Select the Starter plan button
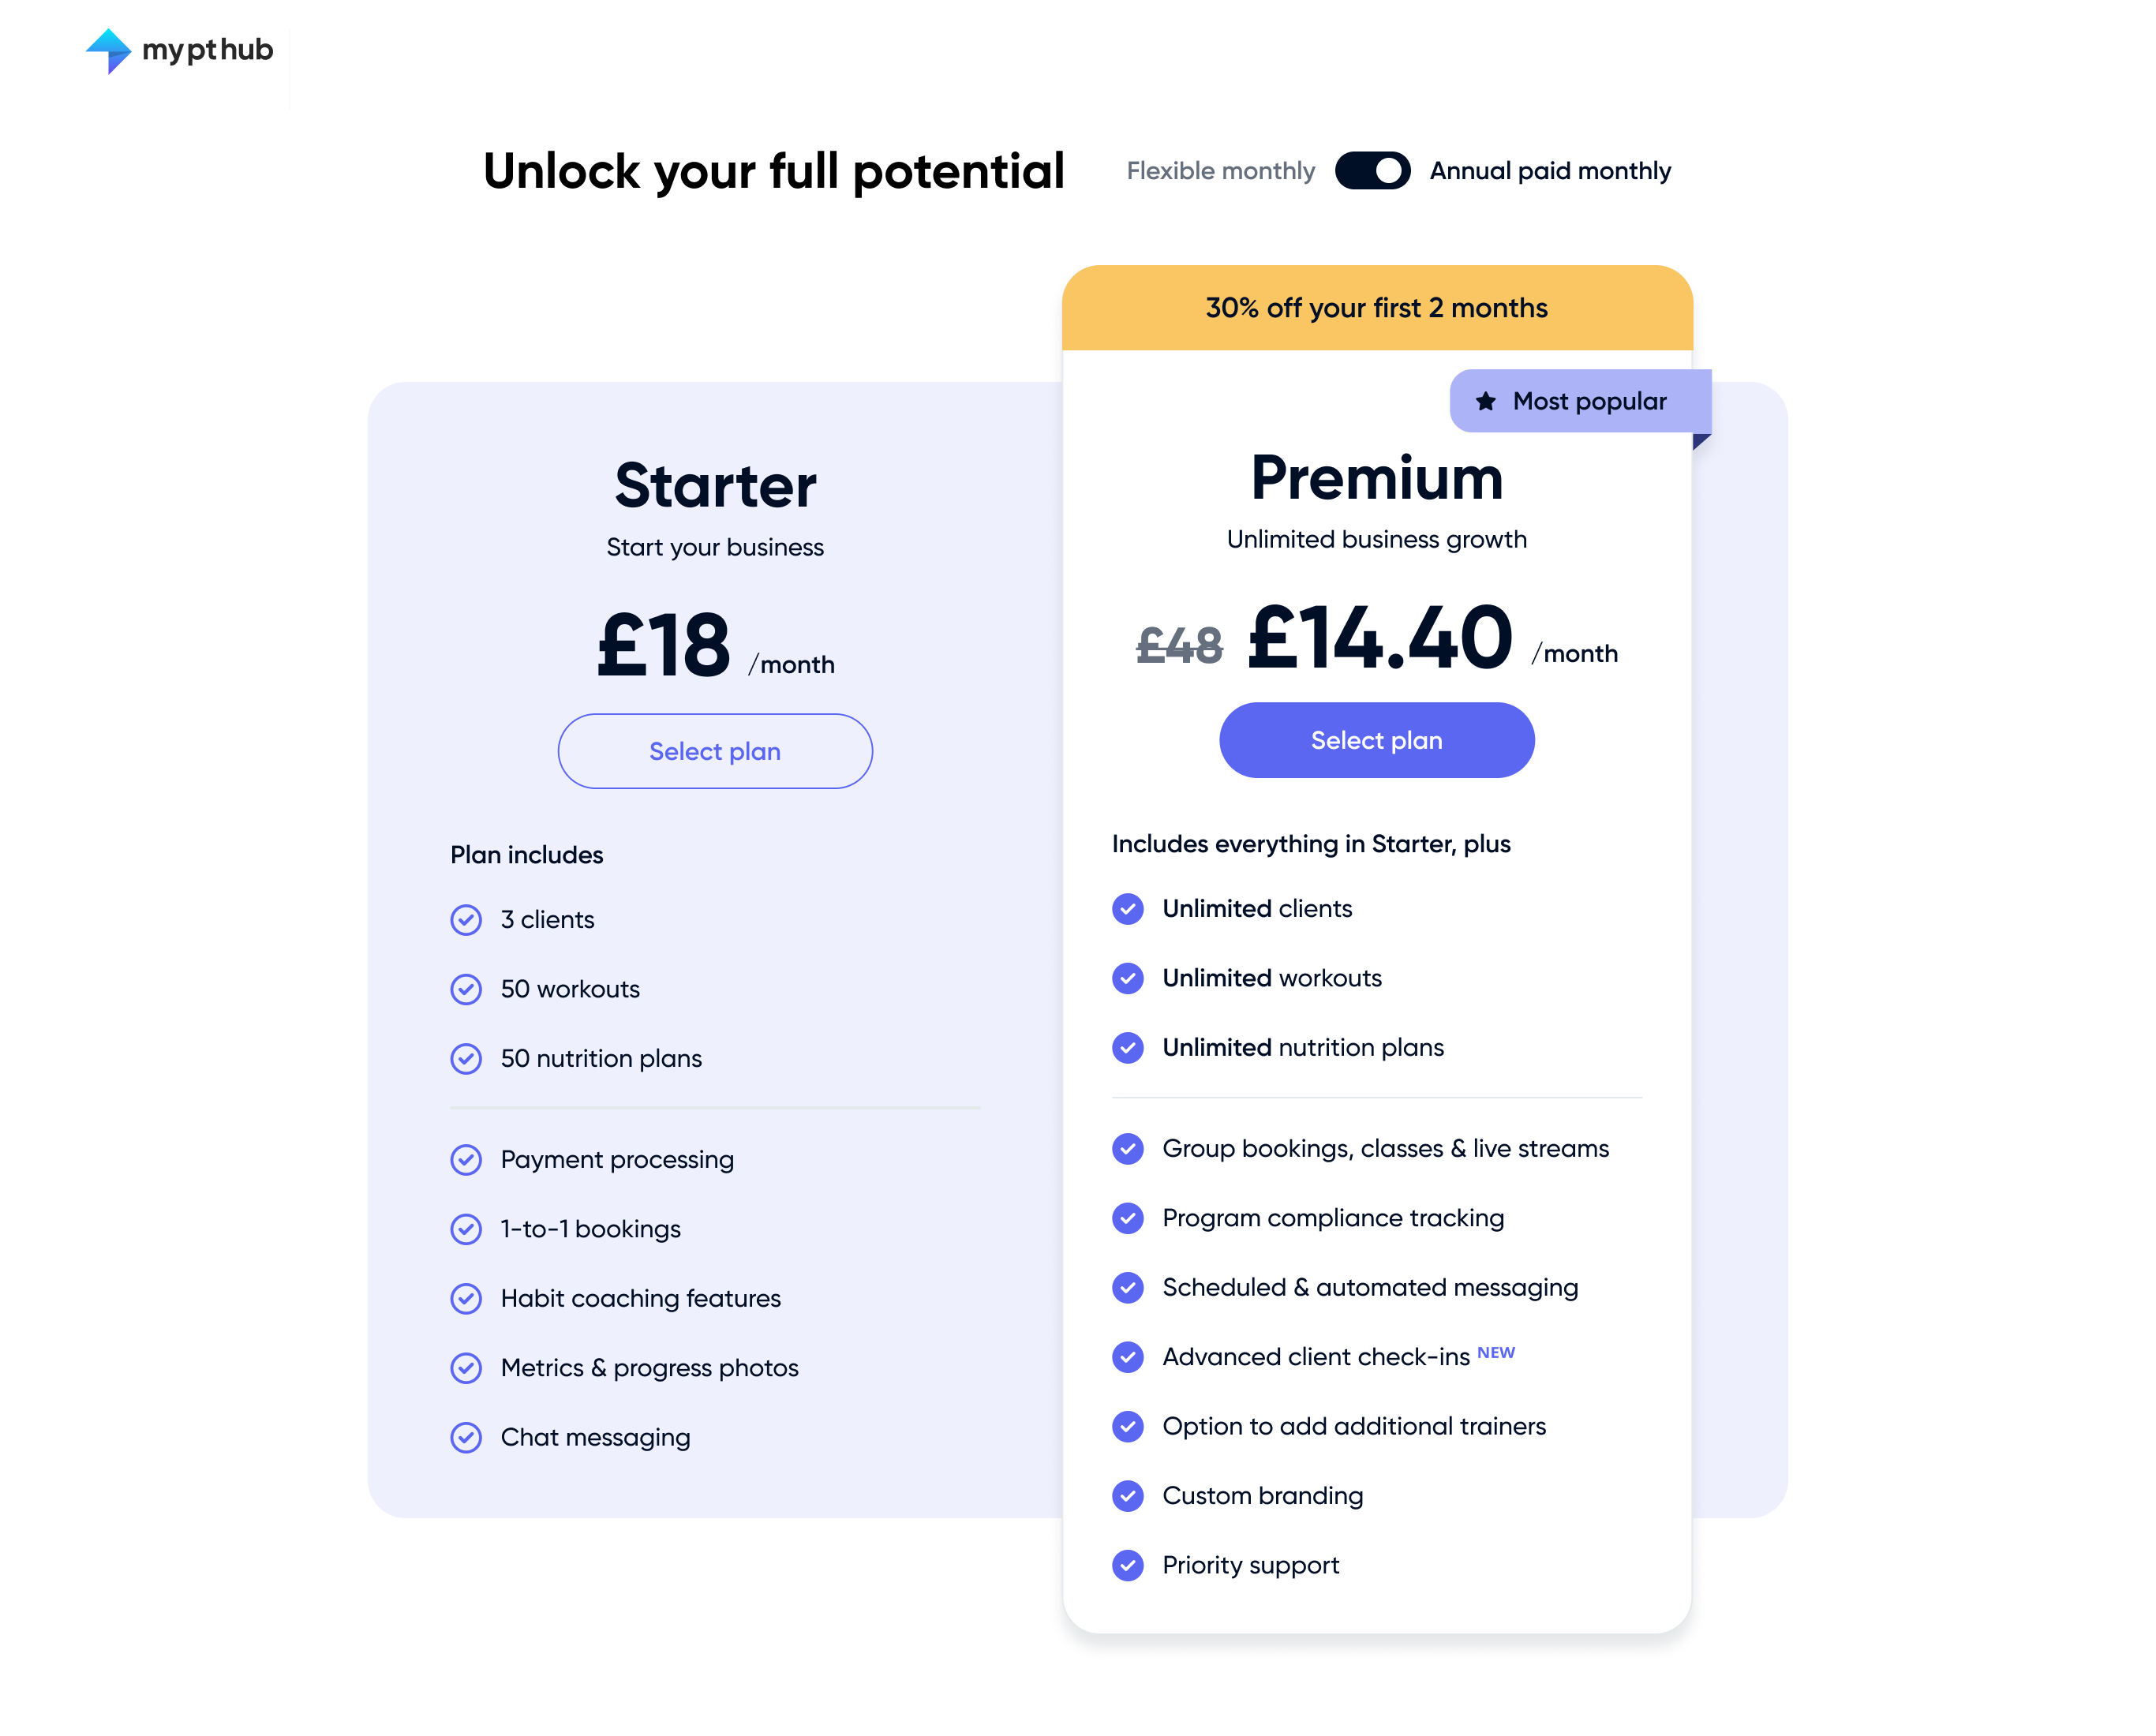 point(715,751)
